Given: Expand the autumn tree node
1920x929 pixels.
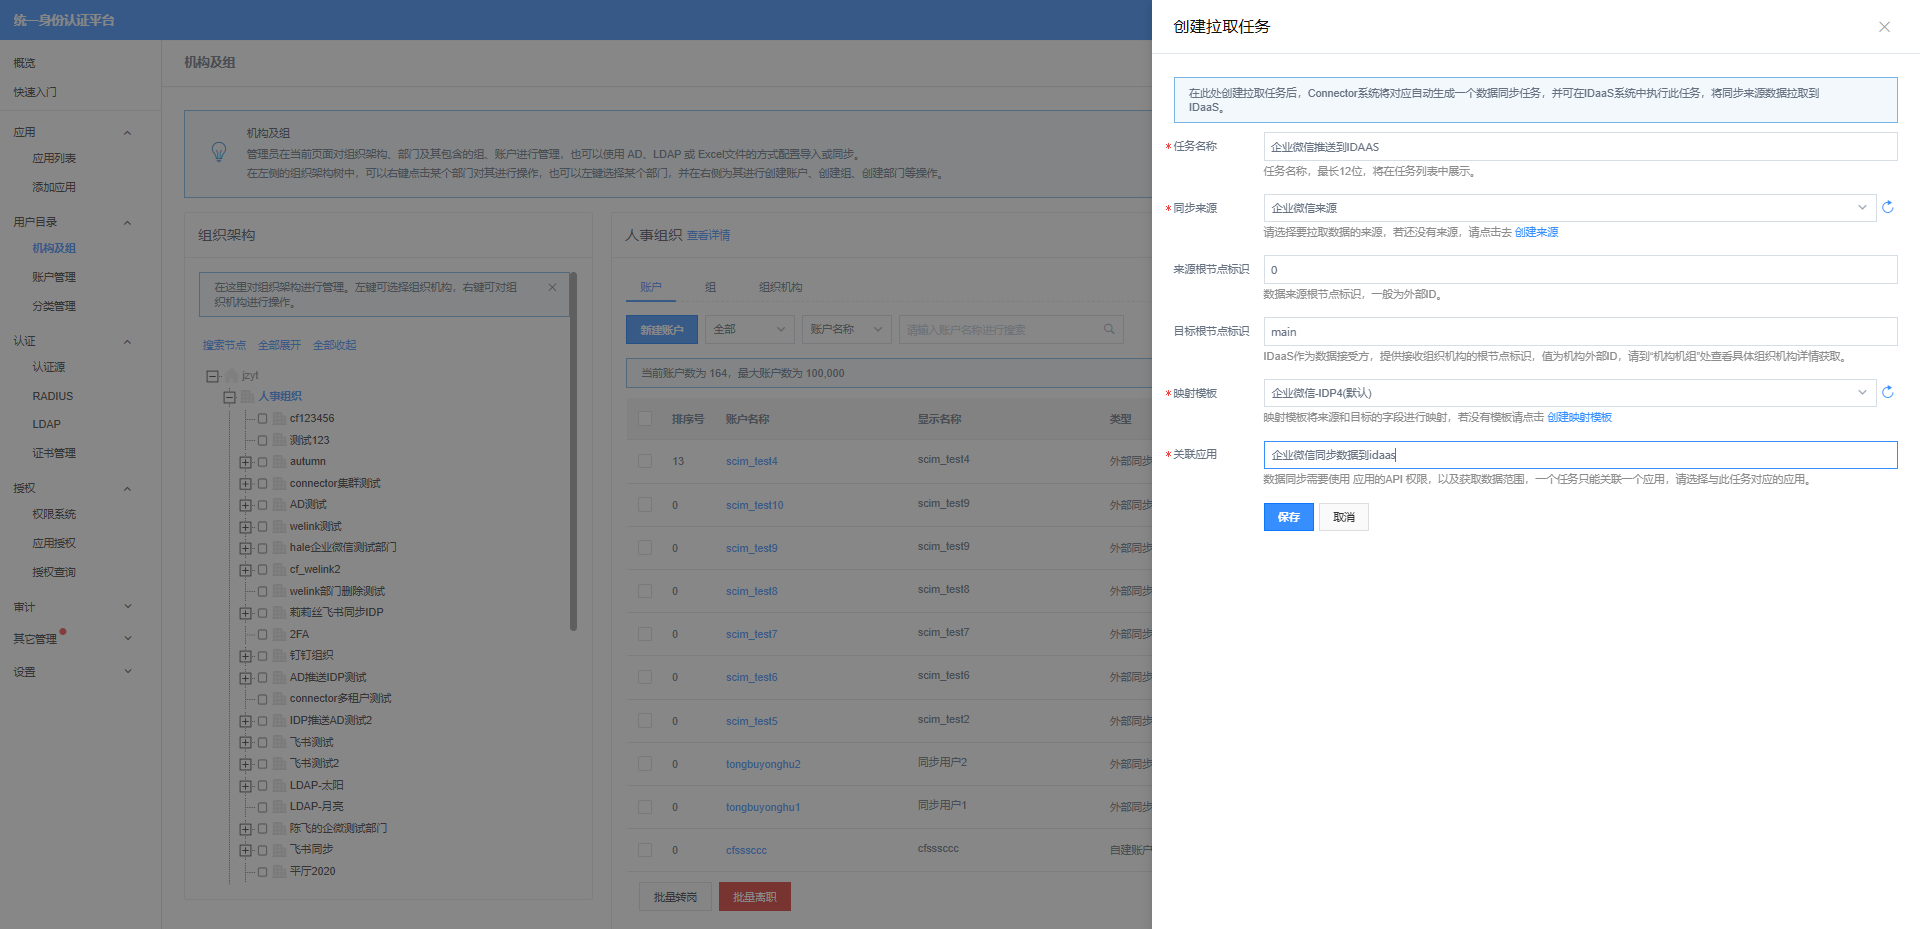Looking at the screenshot, I should point(245,462).
